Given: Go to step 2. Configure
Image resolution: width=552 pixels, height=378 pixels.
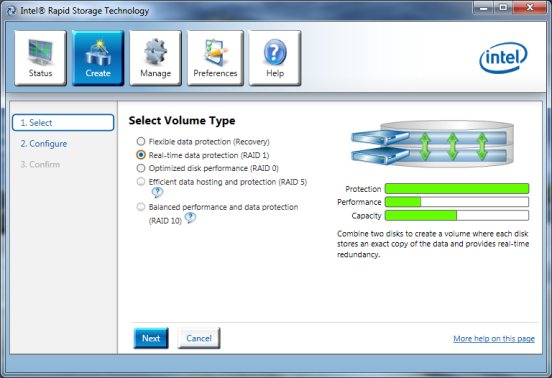Looking at the screenshot, I should coord(44,144).
